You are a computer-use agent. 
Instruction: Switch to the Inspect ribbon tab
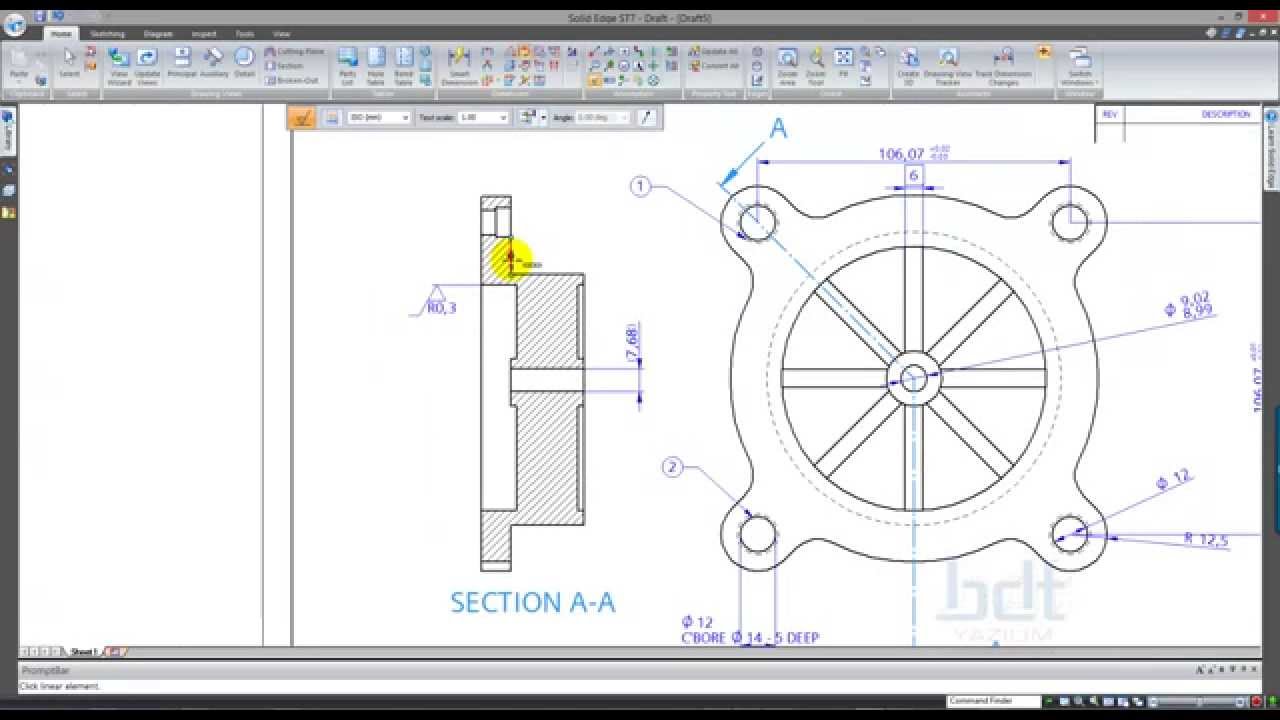204,34
